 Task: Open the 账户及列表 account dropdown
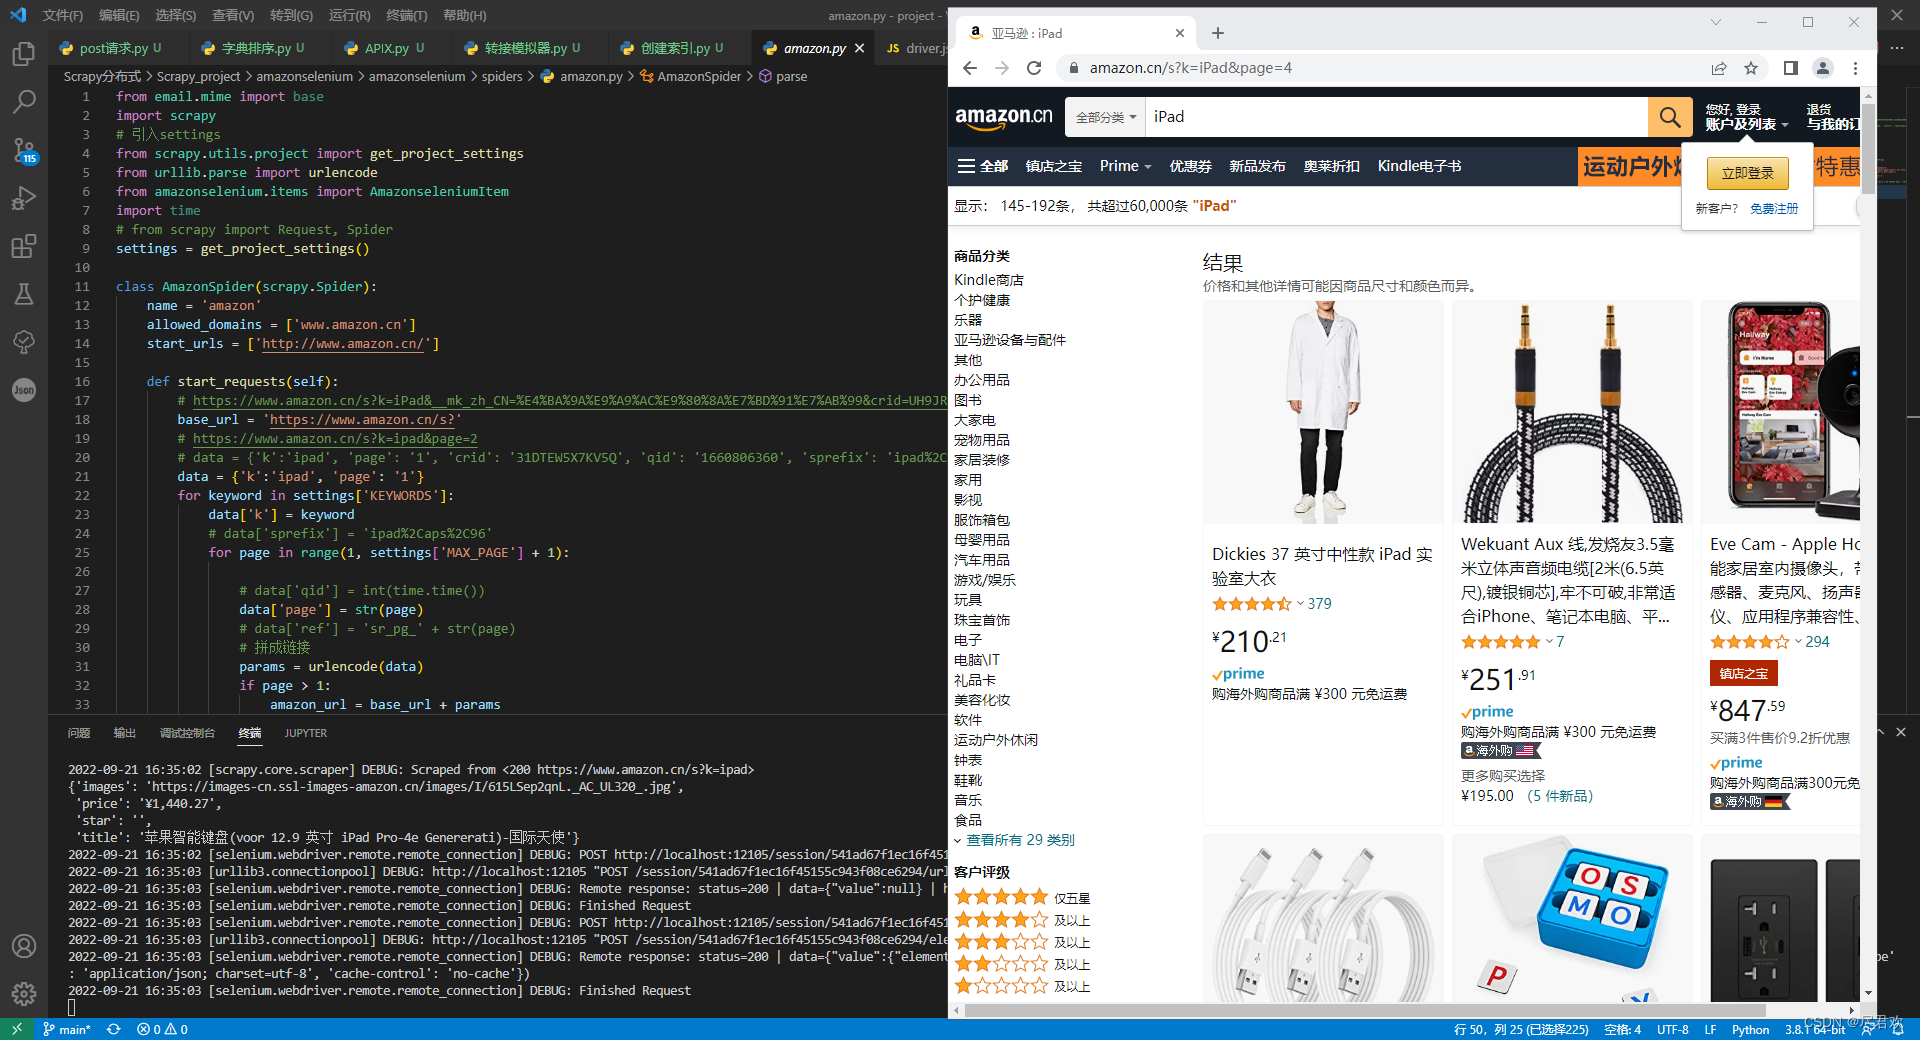click(x=1746, y=117)
